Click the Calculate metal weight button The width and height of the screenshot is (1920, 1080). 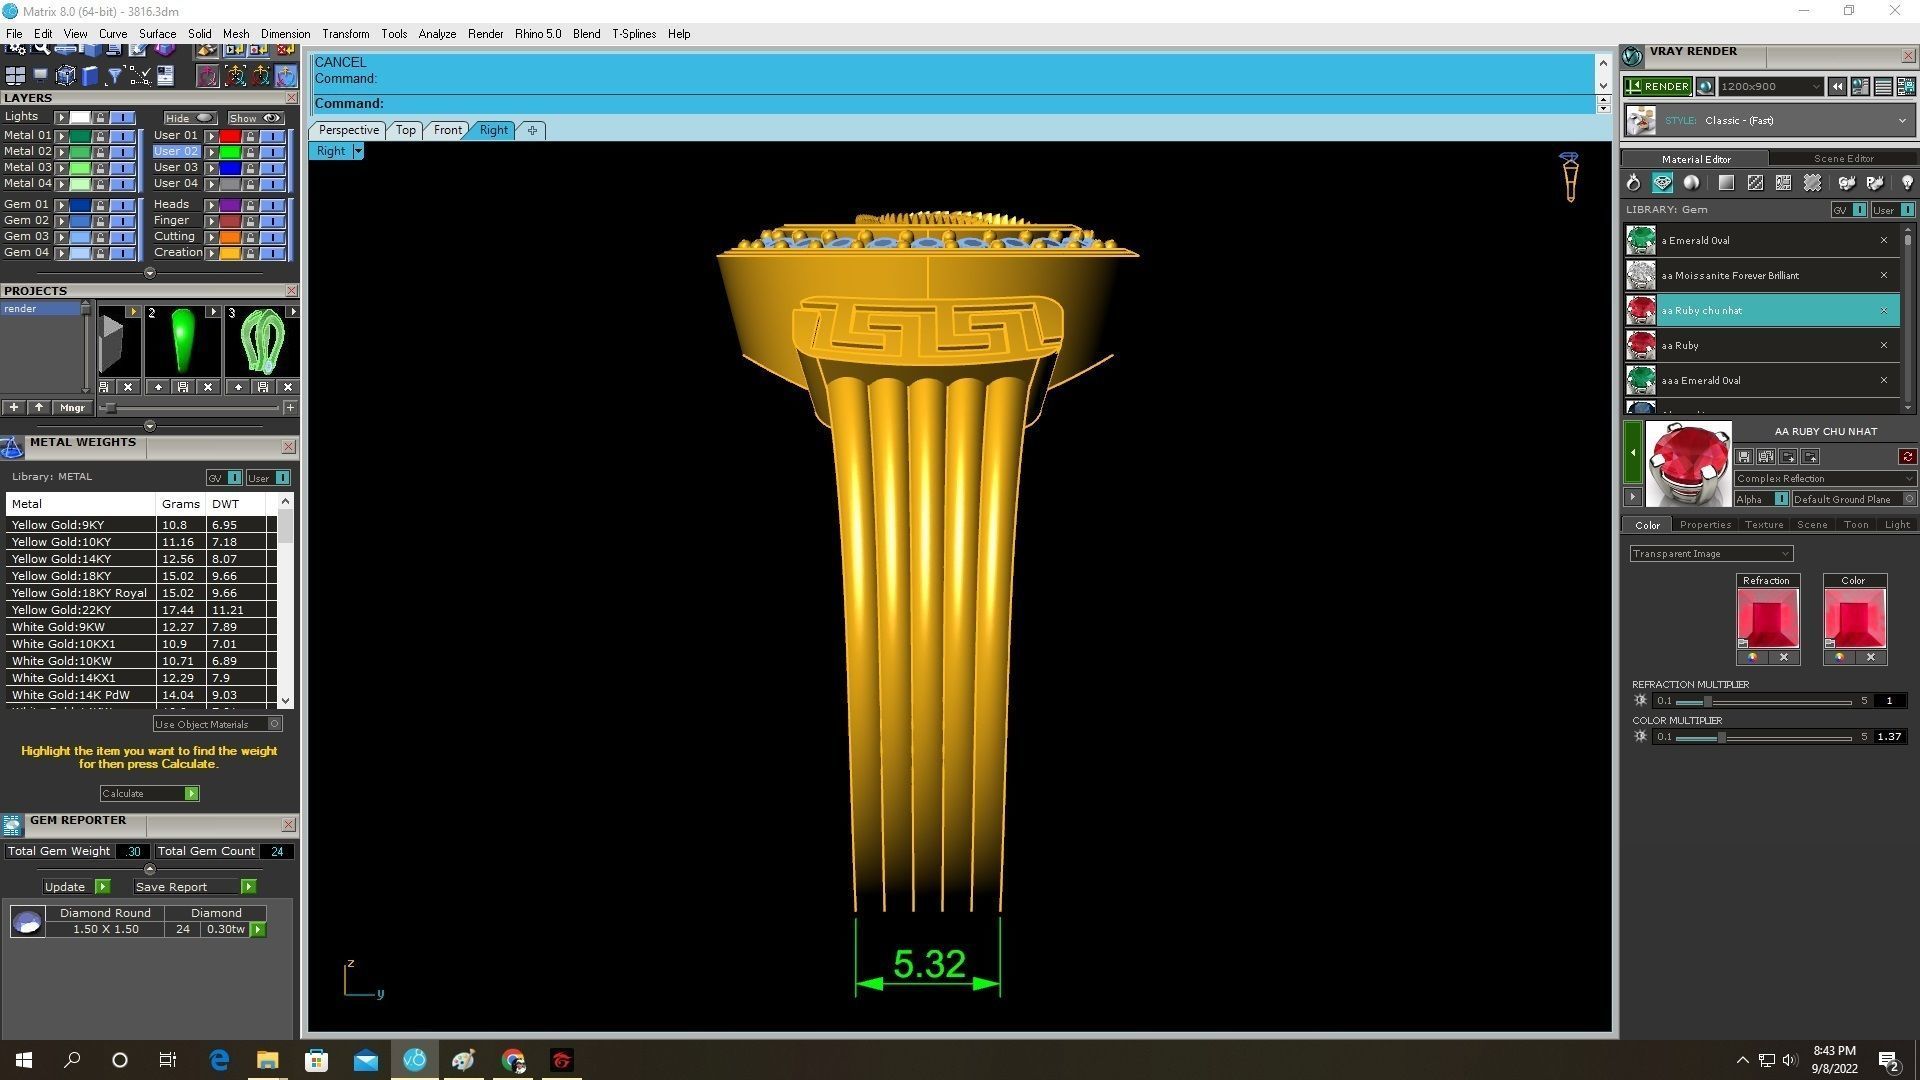tap(149, 794)
